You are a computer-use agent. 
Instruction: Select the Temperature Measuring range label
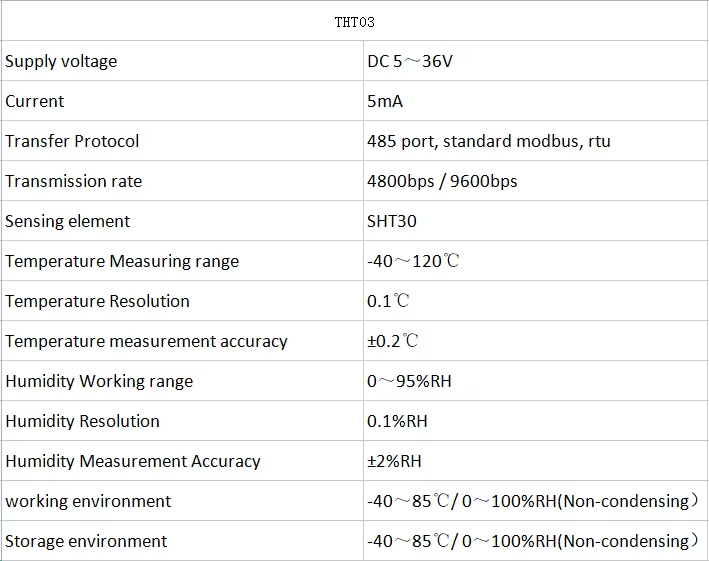pyautogui.click(x=122, y=261)
